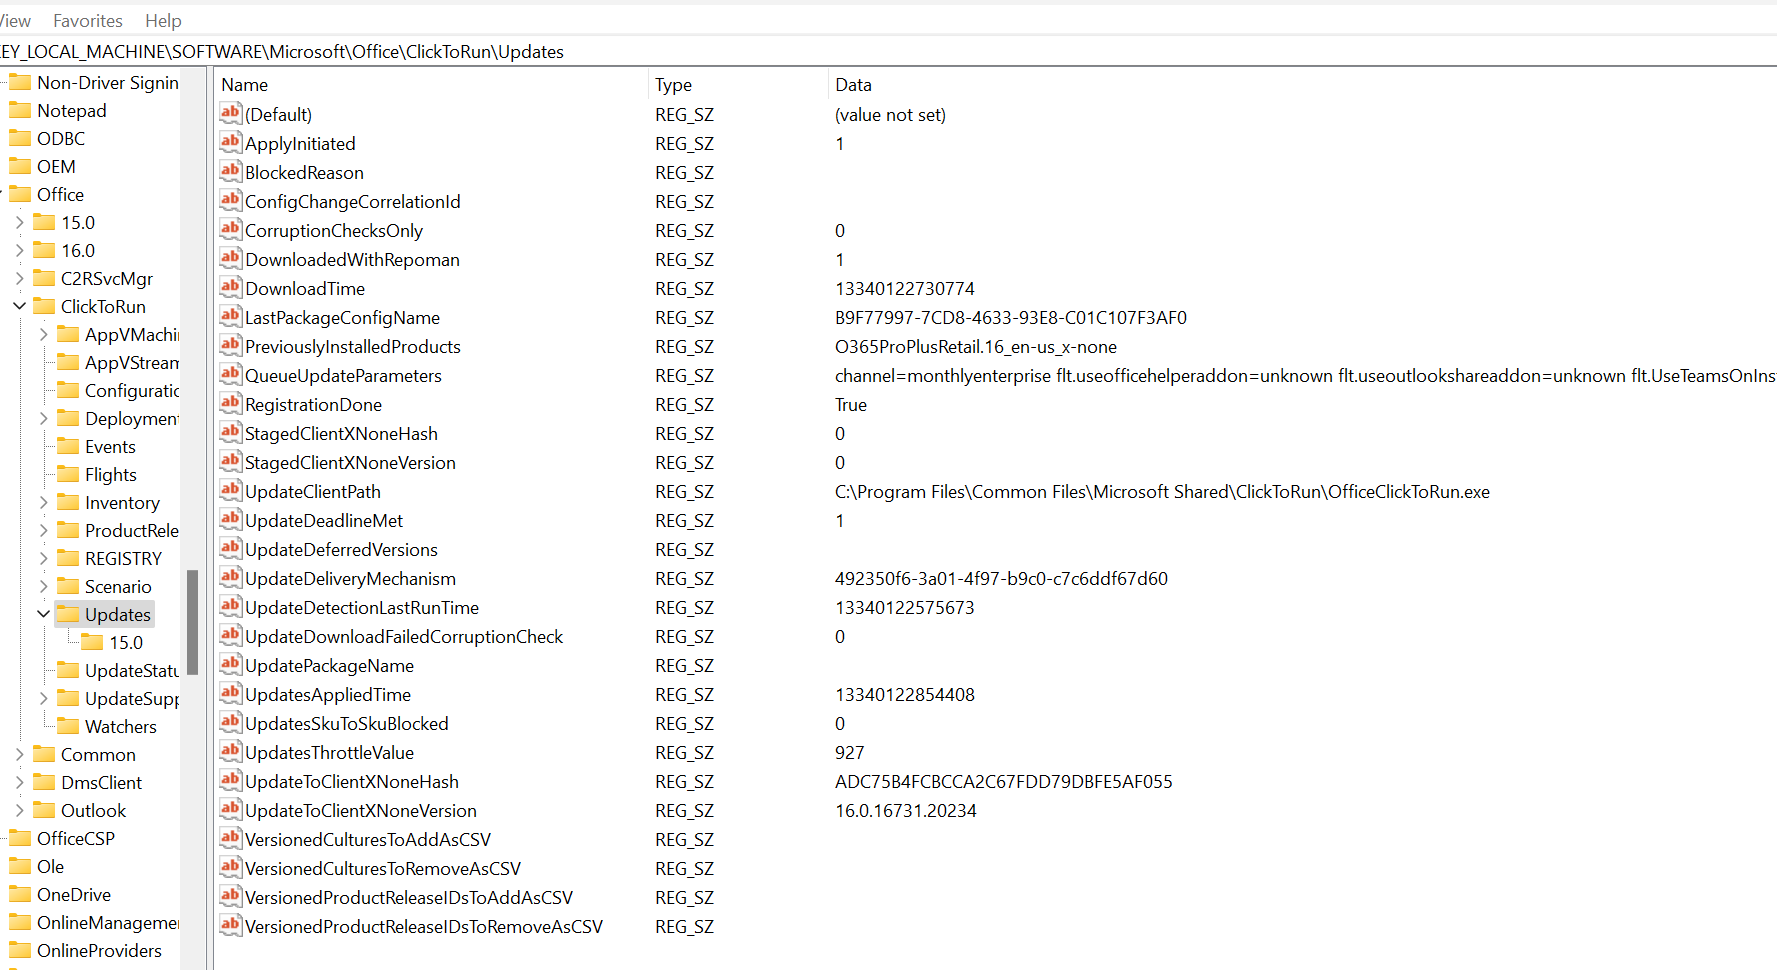Click the ApplyInitiated string value icon
The width and height of the screenshot is (1777, 970).
point(231,142)
